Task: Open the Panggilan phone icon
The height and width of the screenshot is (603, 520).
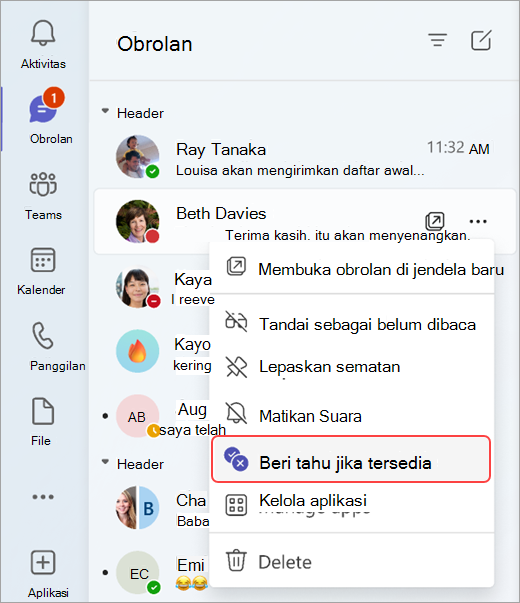Action: 43,335
